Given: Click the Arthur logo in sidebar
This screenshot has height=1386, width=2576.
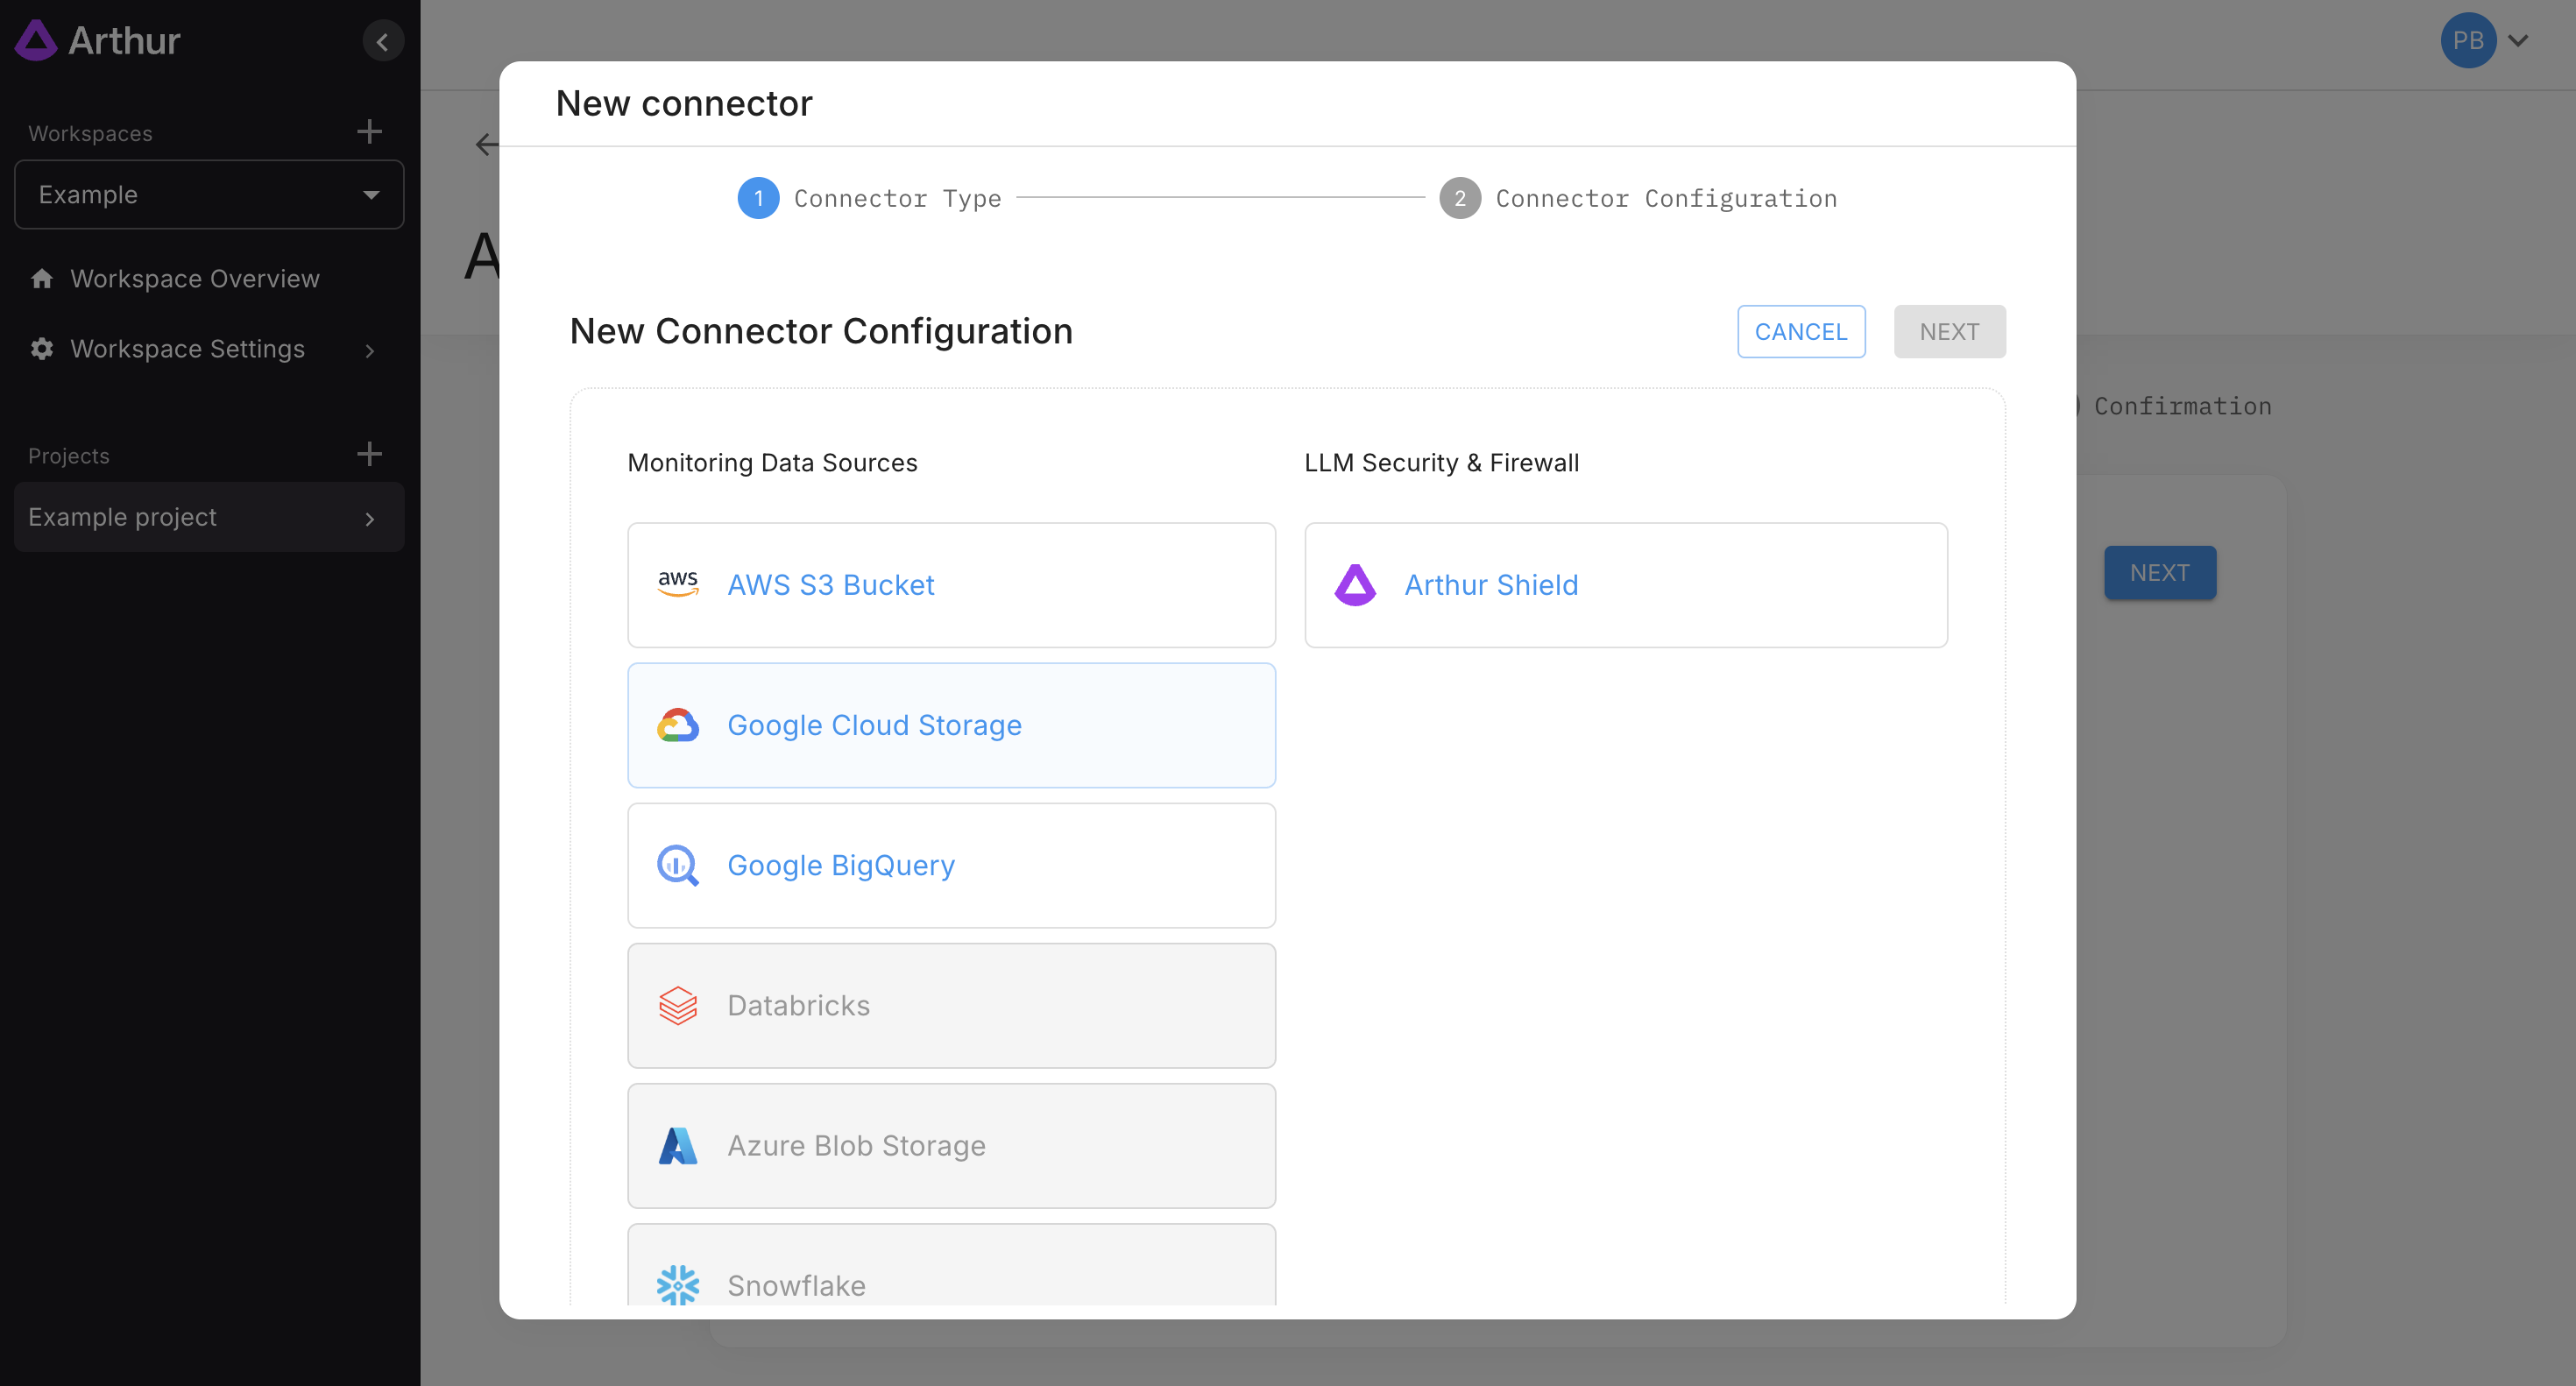Looking at the screenshot, I should tap(98, 41).
